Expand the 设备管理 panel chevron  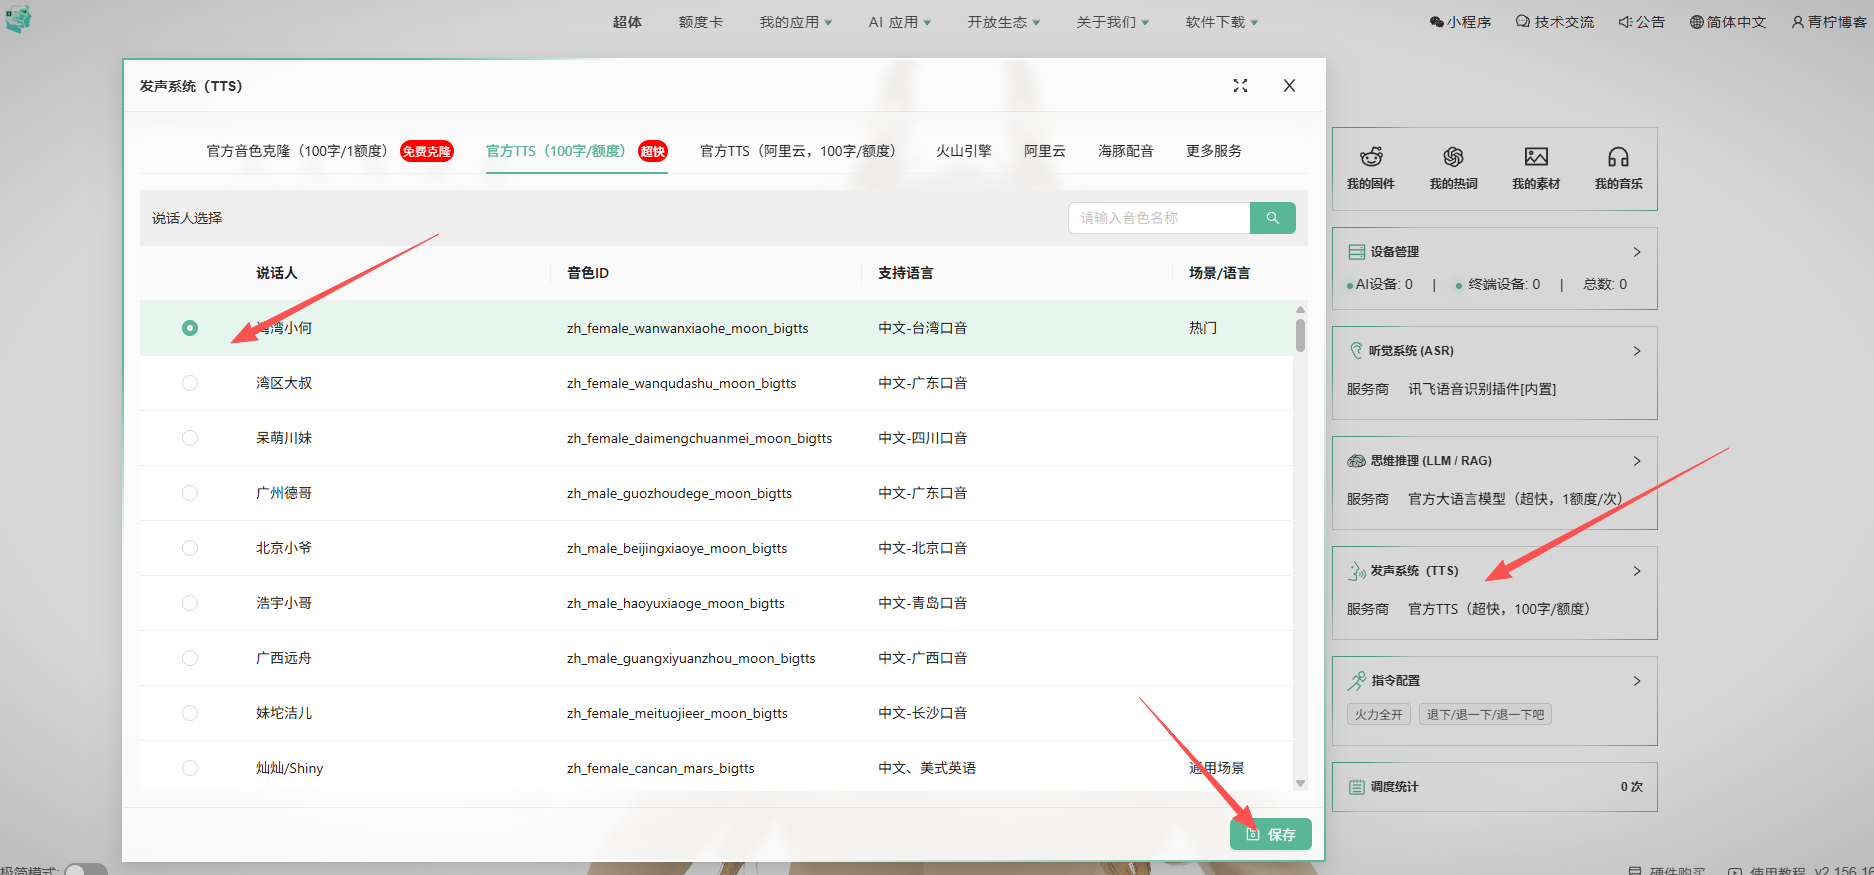1637,252
